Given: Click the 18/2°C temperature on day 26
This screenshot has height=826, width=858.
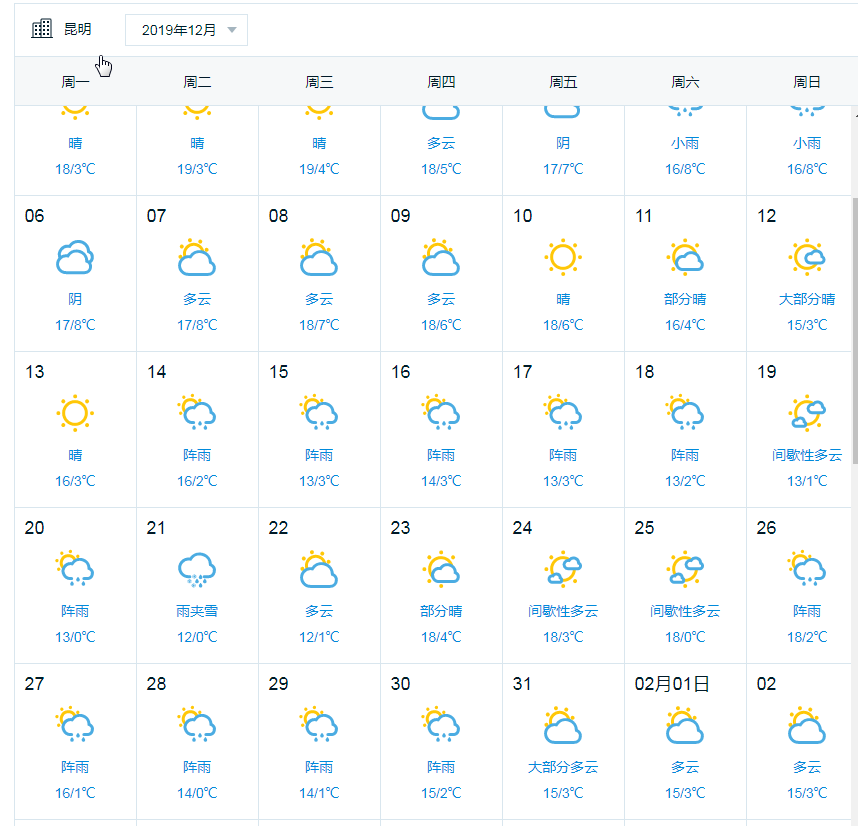Looking at the screenshot, I should coord(807,637).
